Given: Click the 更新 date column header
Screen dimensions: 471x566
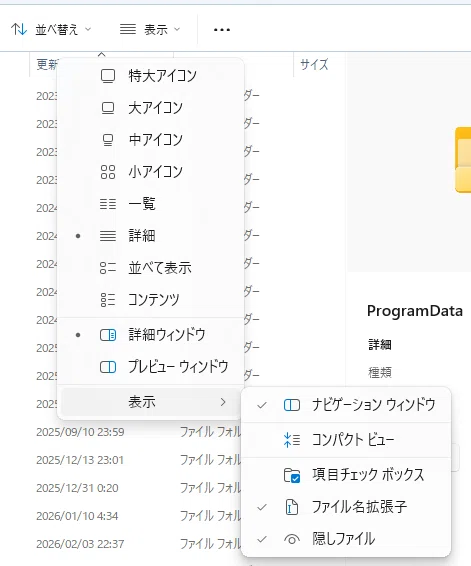Looking at the screenshot, I should (47, 65).
